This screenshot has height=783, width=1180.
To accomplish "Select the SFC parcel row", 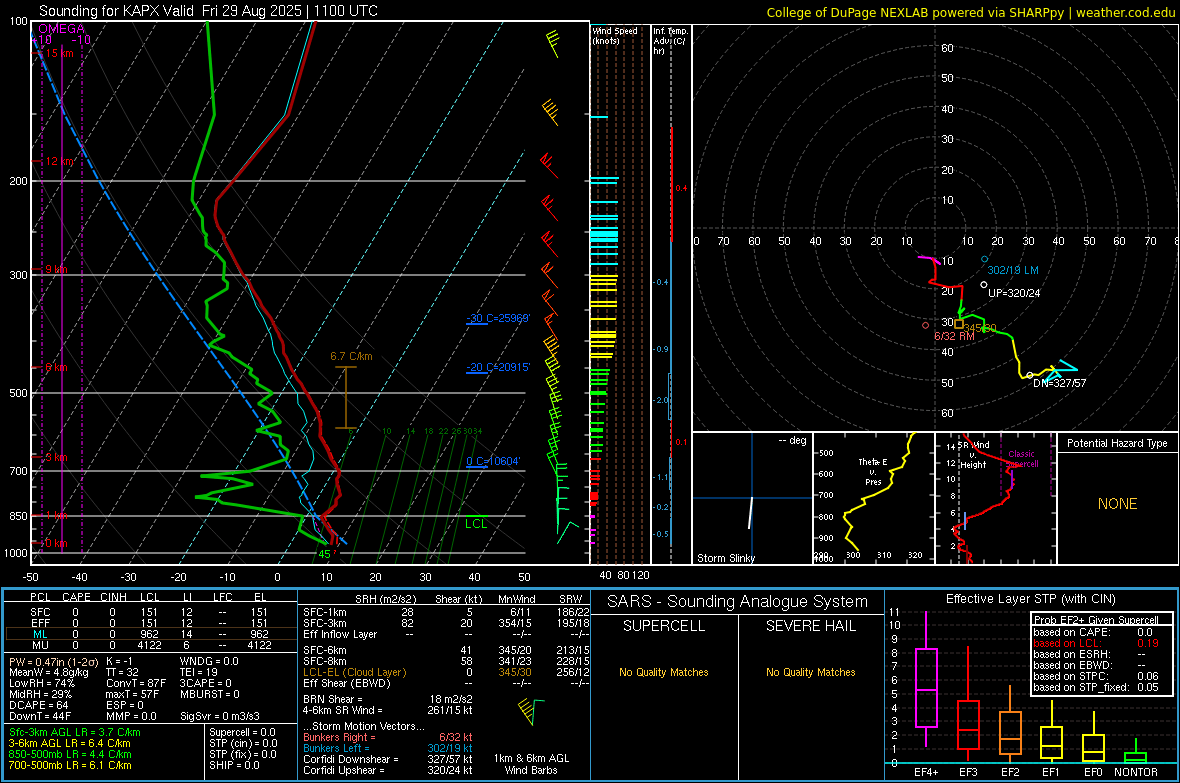I will click(149, 612).
